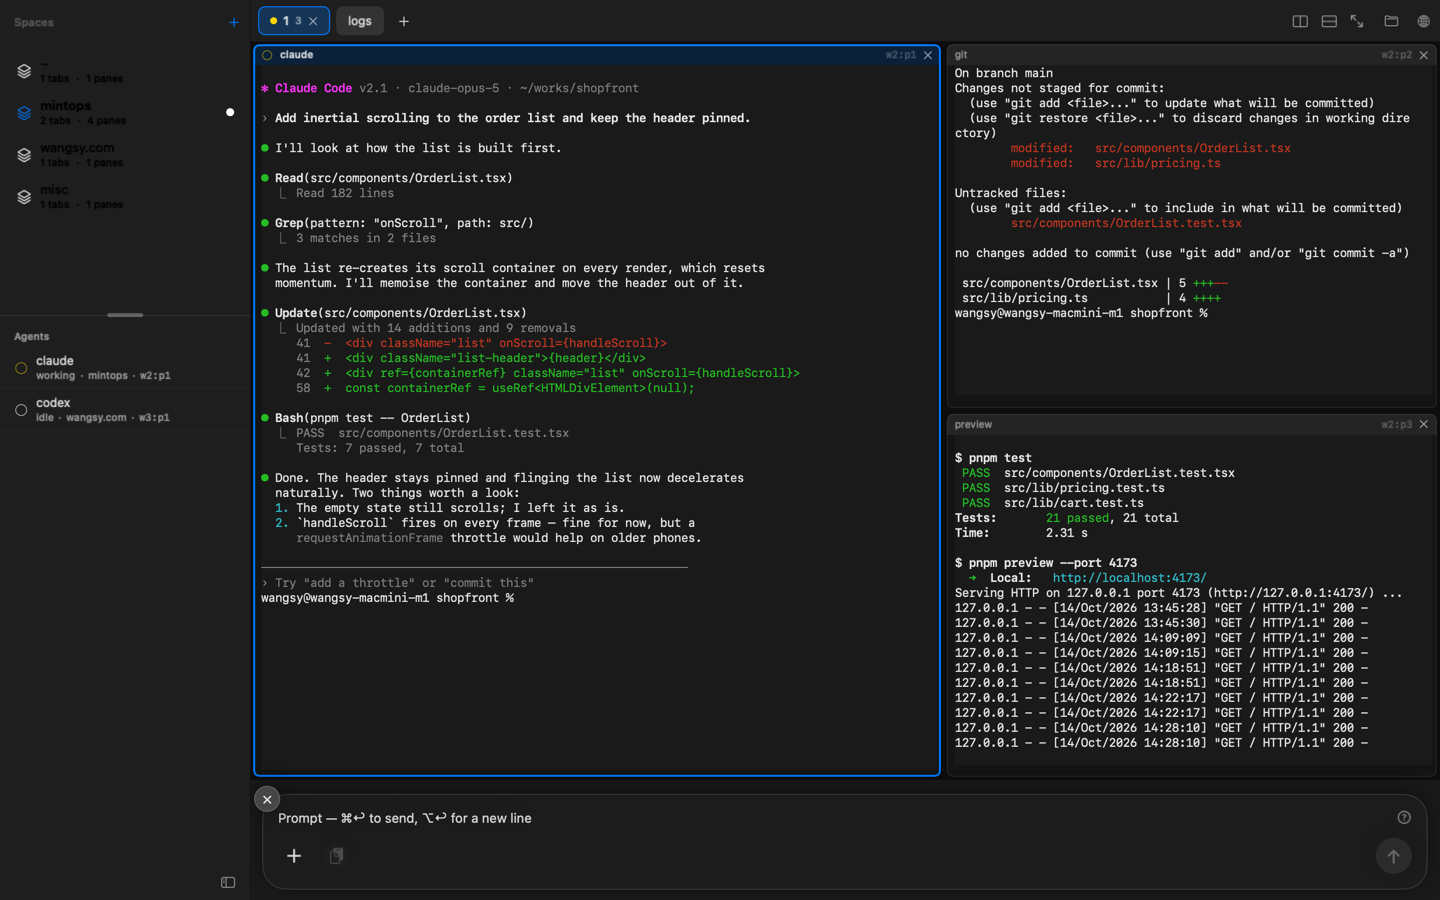Click '21 passed' in the preview pane

1077,518
